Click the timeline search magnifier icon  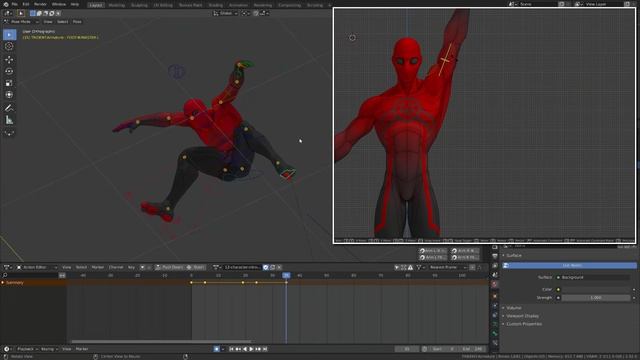click(5, 276)
